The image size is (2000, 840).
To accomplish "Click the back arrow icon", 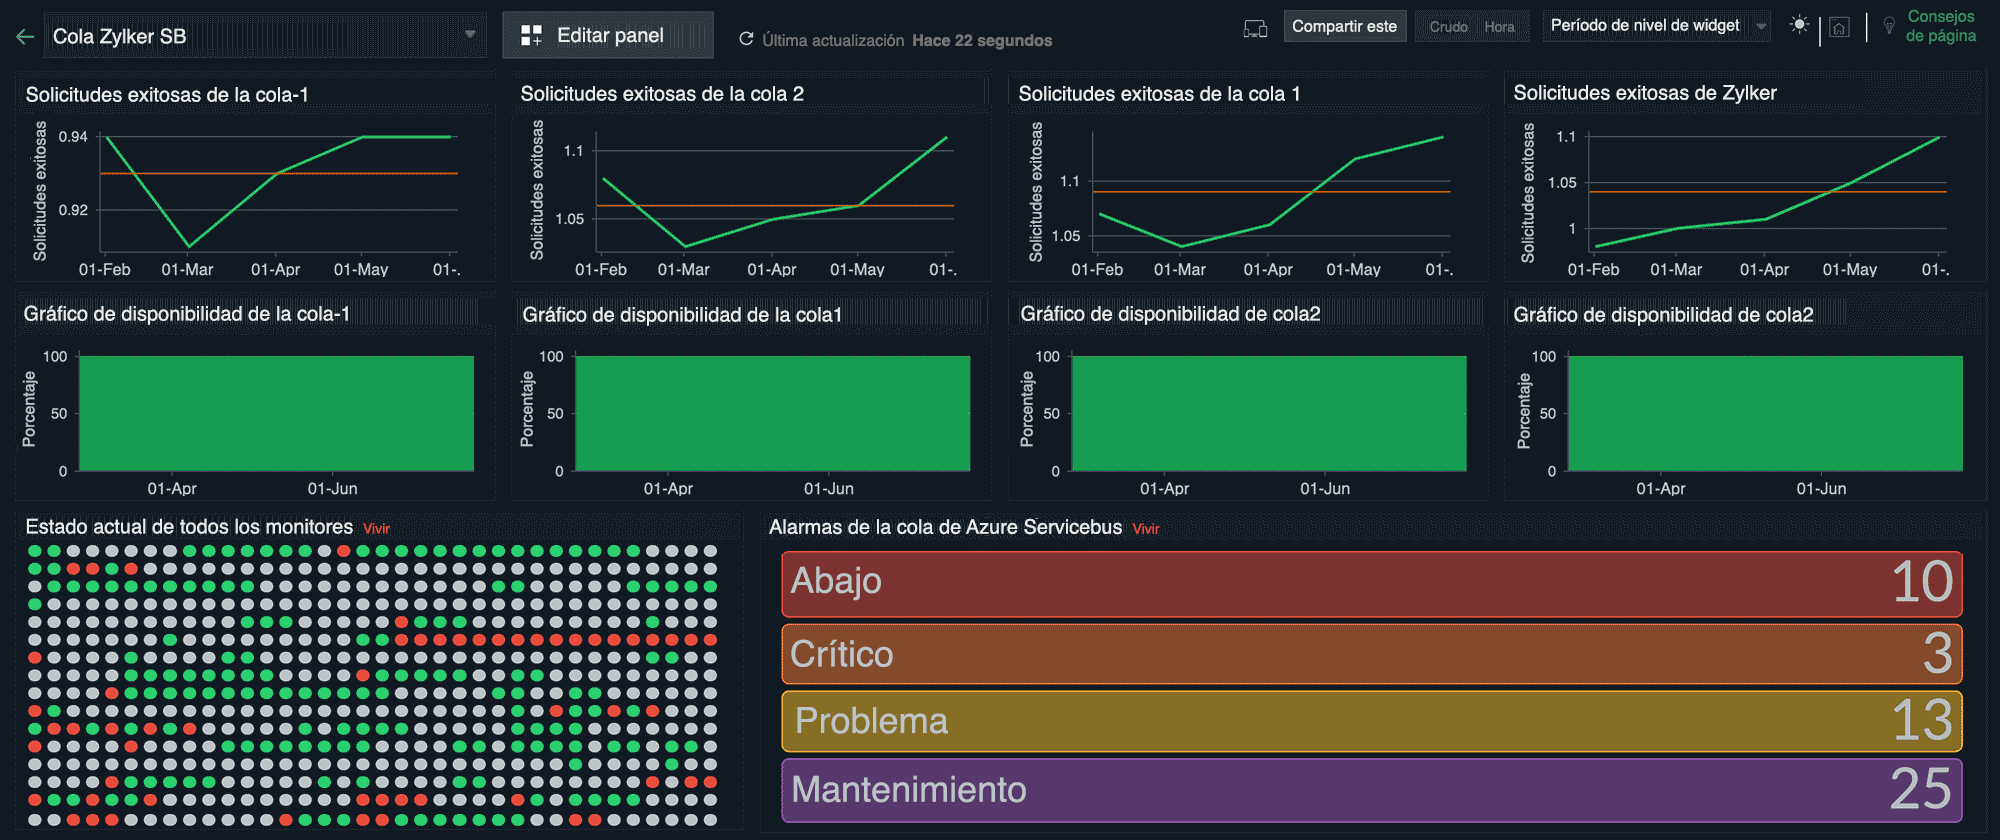I will coord(25,37).
